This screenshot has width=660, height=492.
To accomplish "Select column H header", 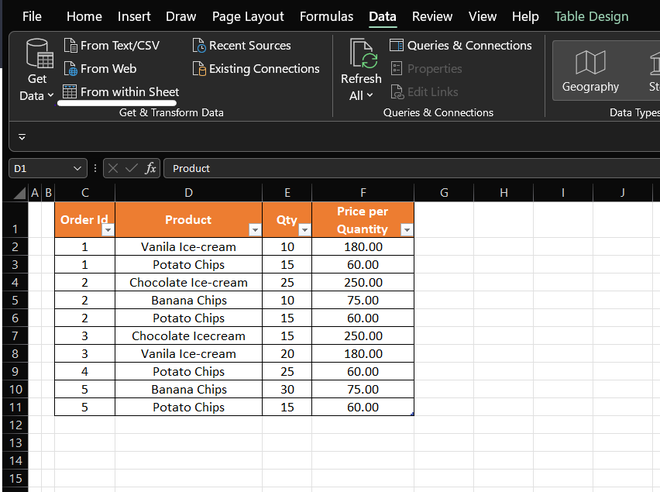I will [503, 193].
